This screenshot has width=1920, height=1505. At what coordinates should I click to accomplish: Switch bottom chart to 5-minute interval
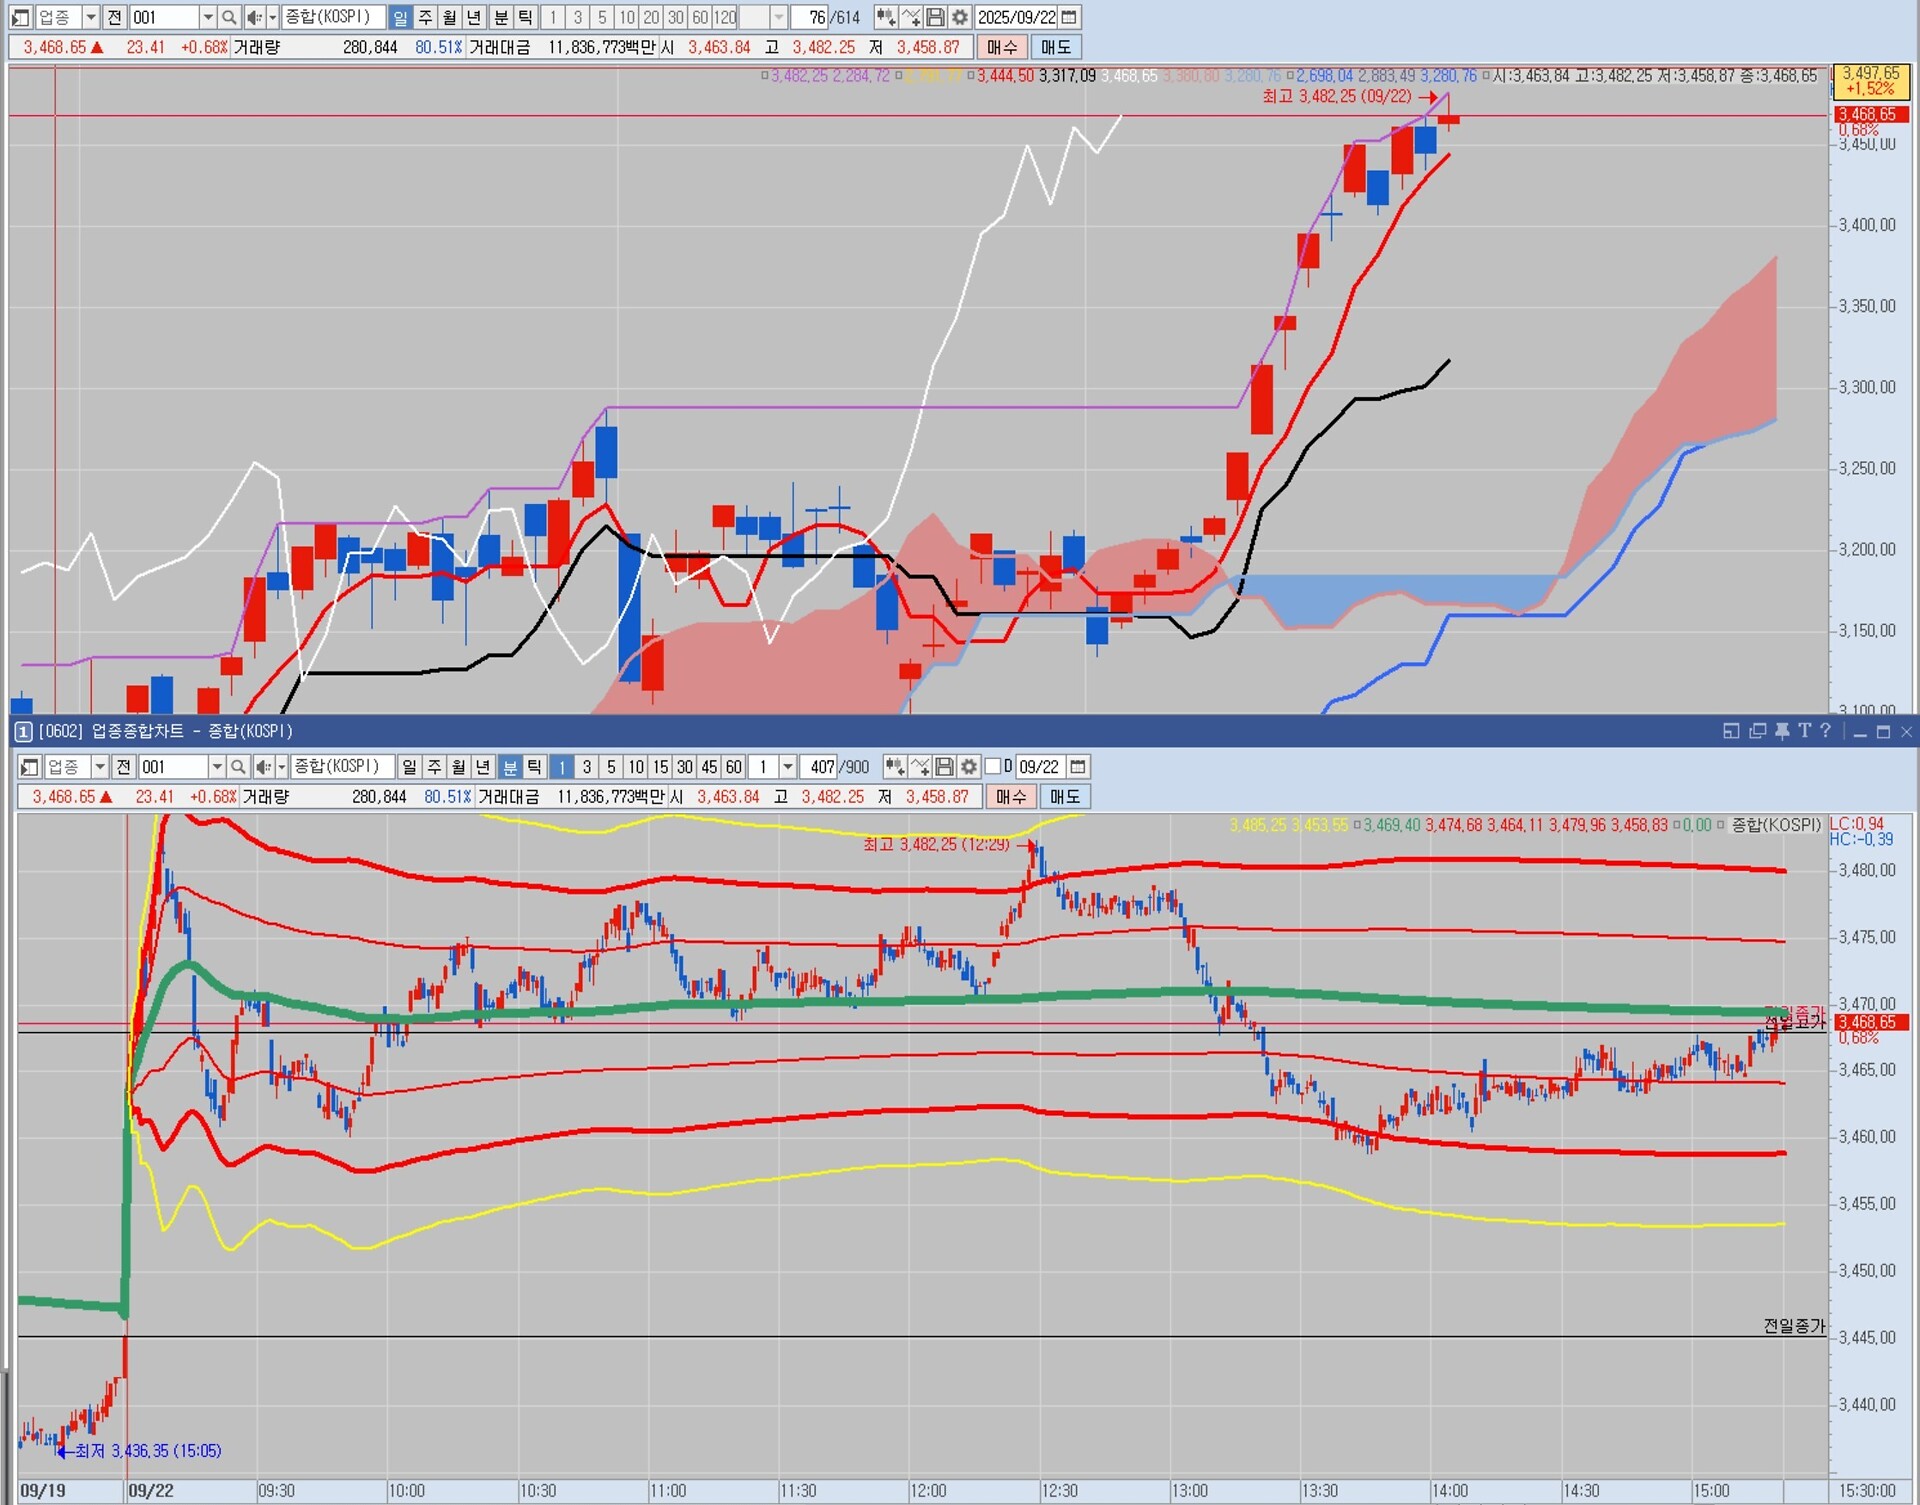611,767
